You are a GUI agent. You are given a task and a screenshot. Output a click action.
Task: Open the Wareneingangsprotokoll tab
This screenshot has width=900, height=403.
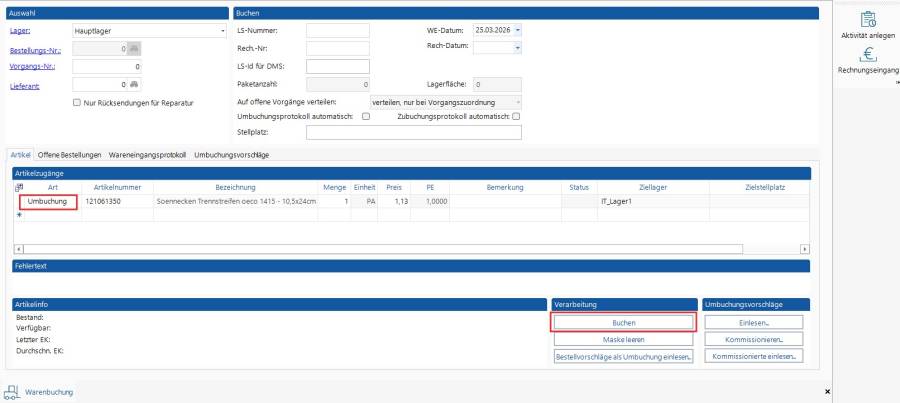coord(147,154)
